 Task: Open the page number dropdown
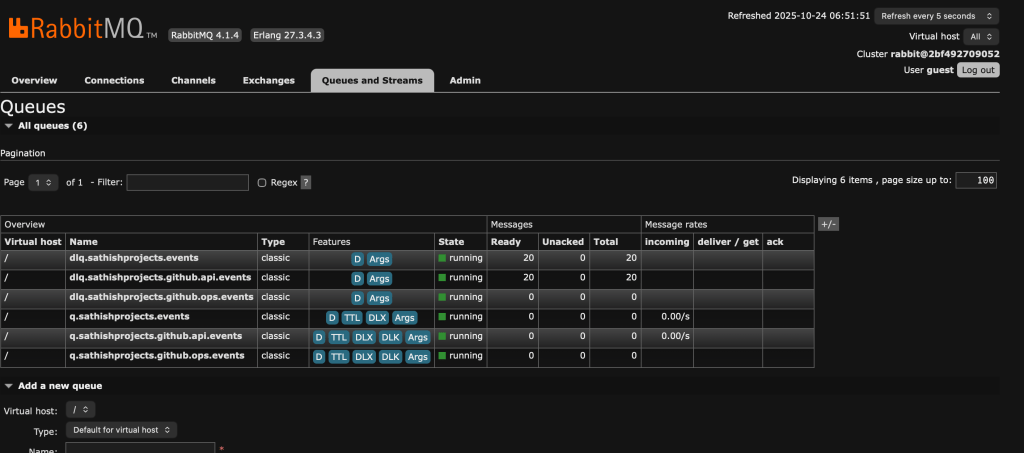pyautogui.click(x=43, y=183)
